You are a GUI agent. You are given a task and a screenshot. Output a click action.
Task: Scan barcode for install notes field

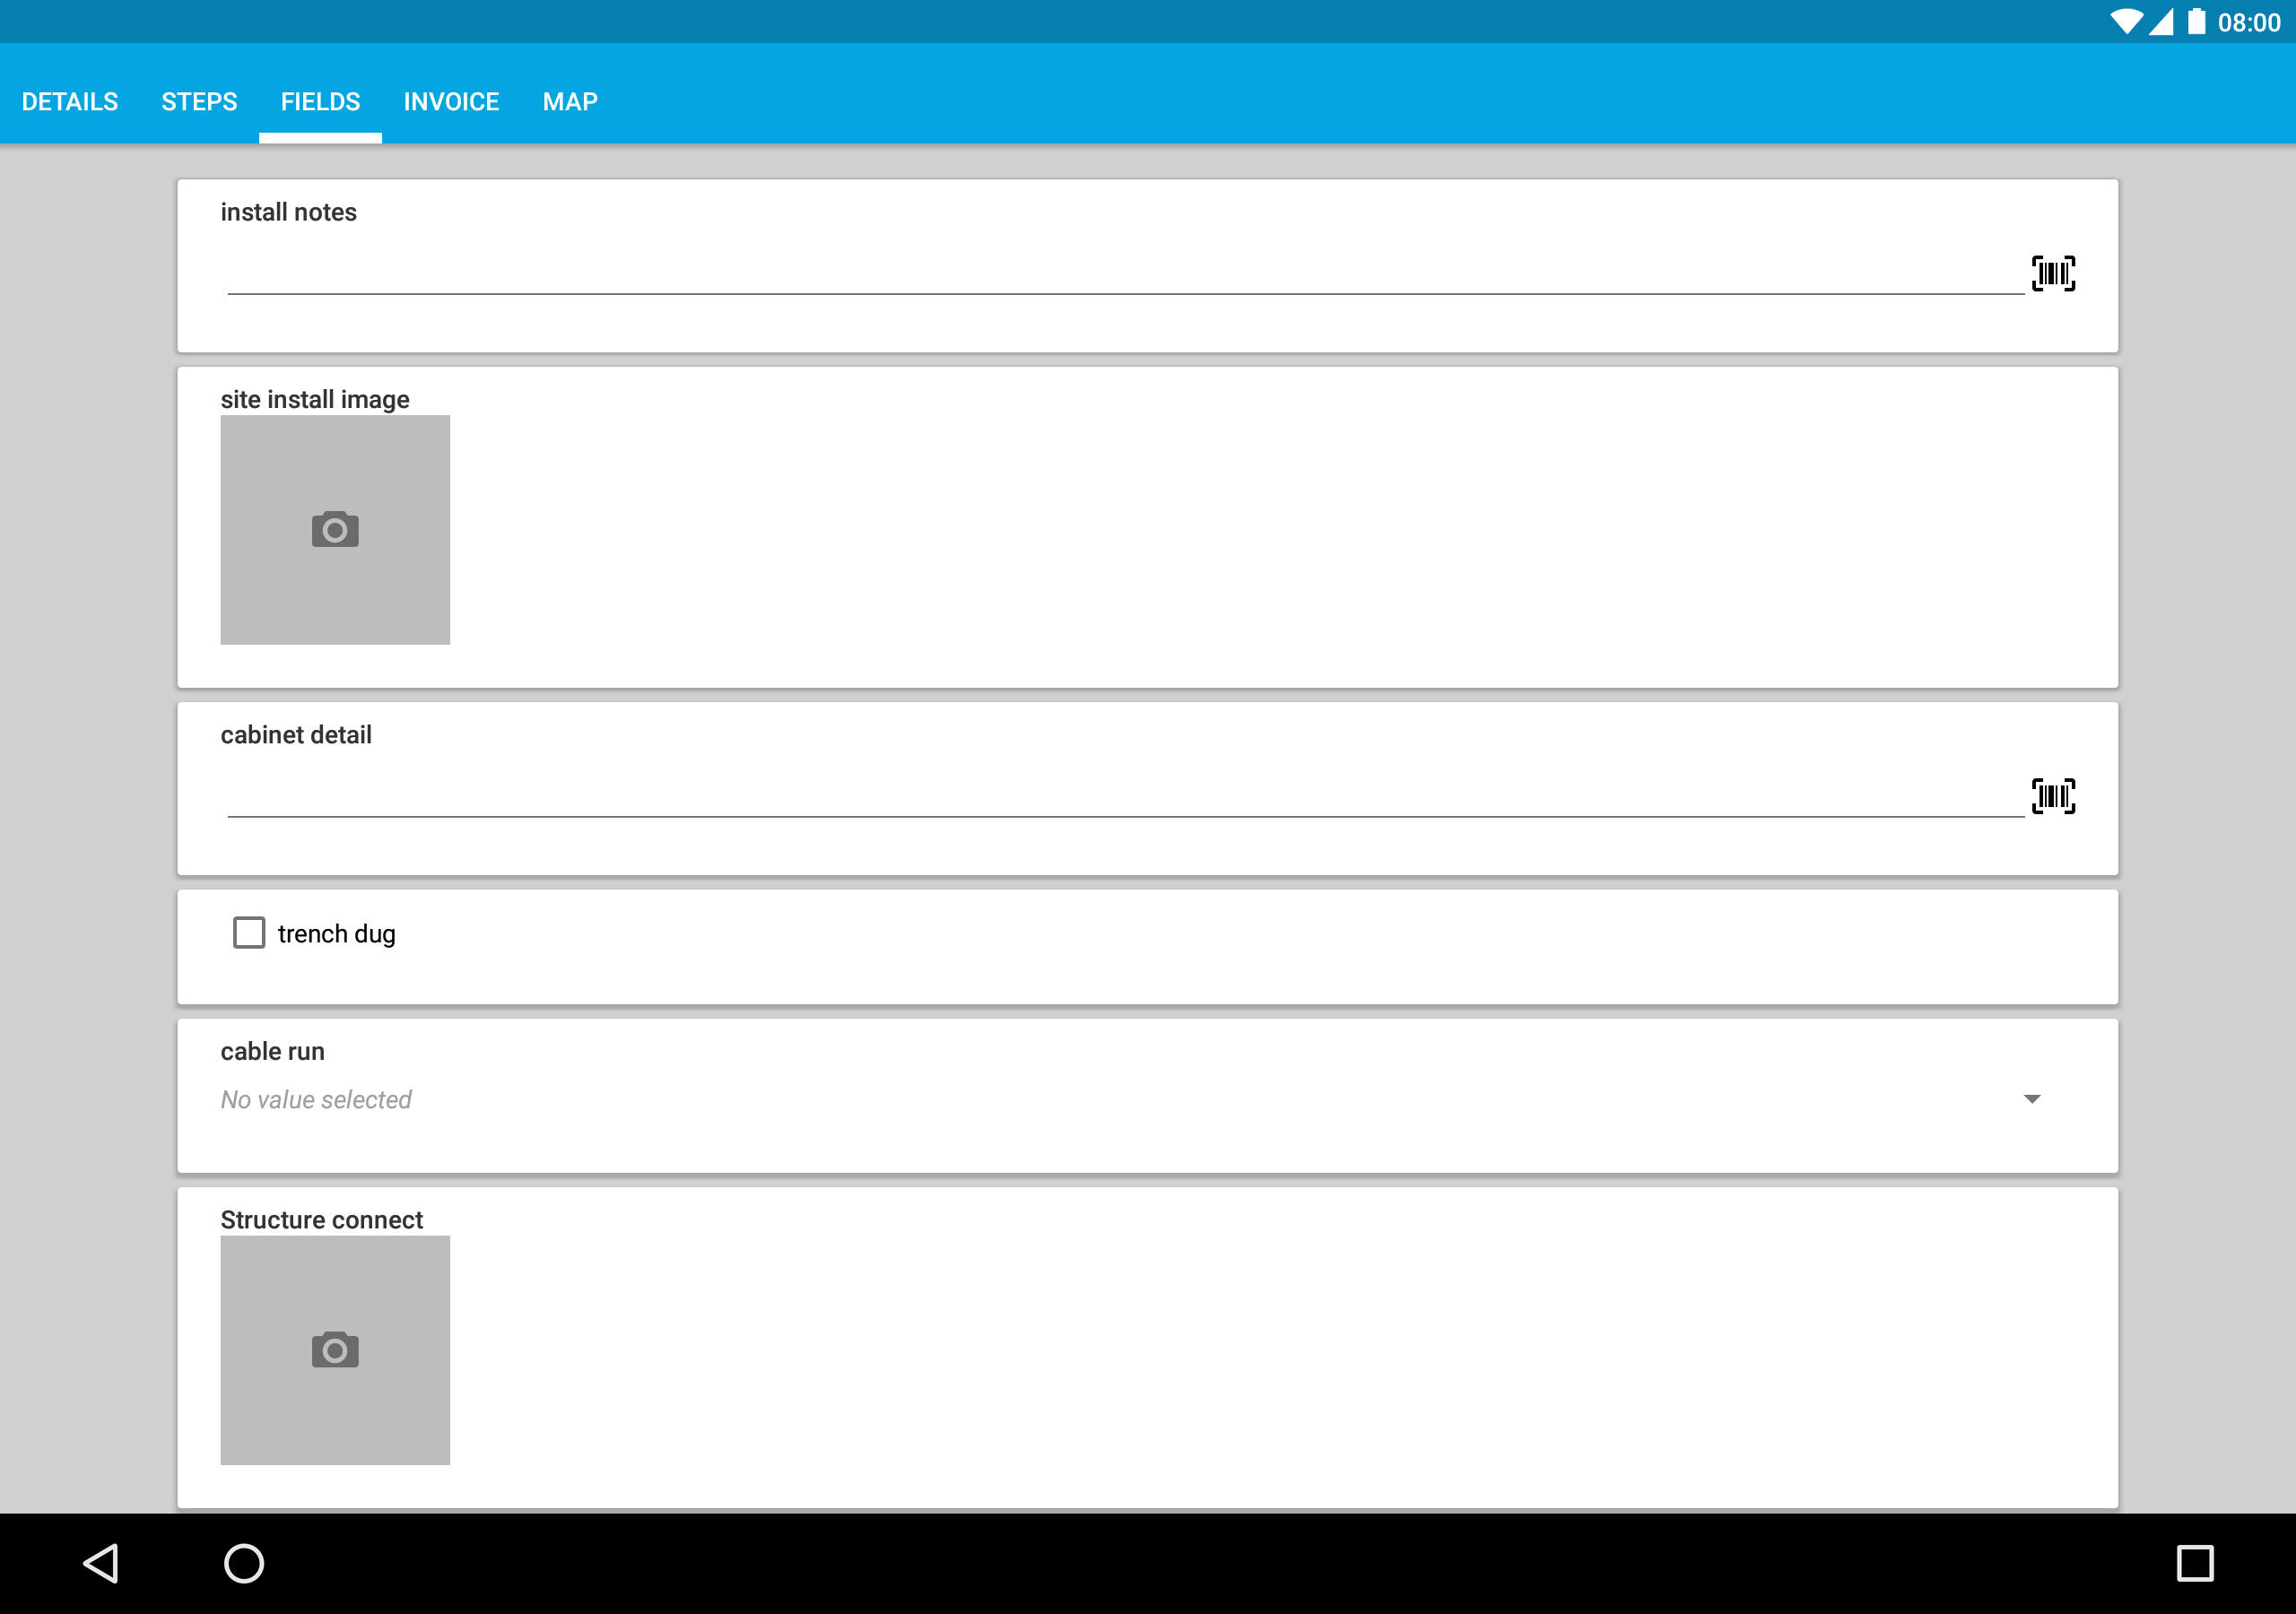[2053, 273]
